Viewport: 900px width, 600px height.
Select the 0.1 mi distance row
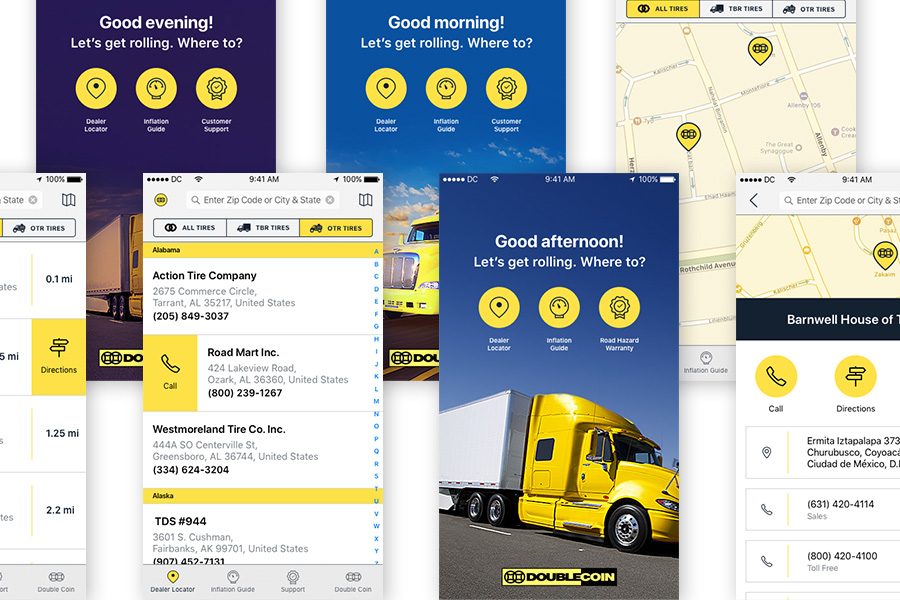coord(43,280)
